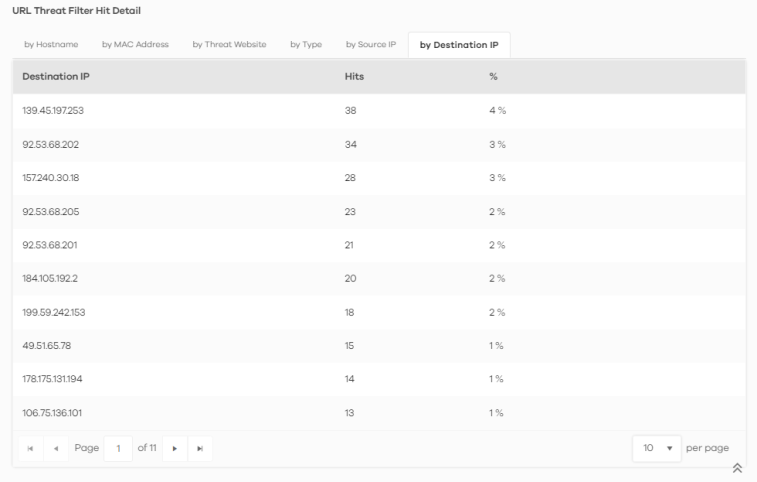Click the page number input field
This screenshot has width=757, height=482.
117,448
